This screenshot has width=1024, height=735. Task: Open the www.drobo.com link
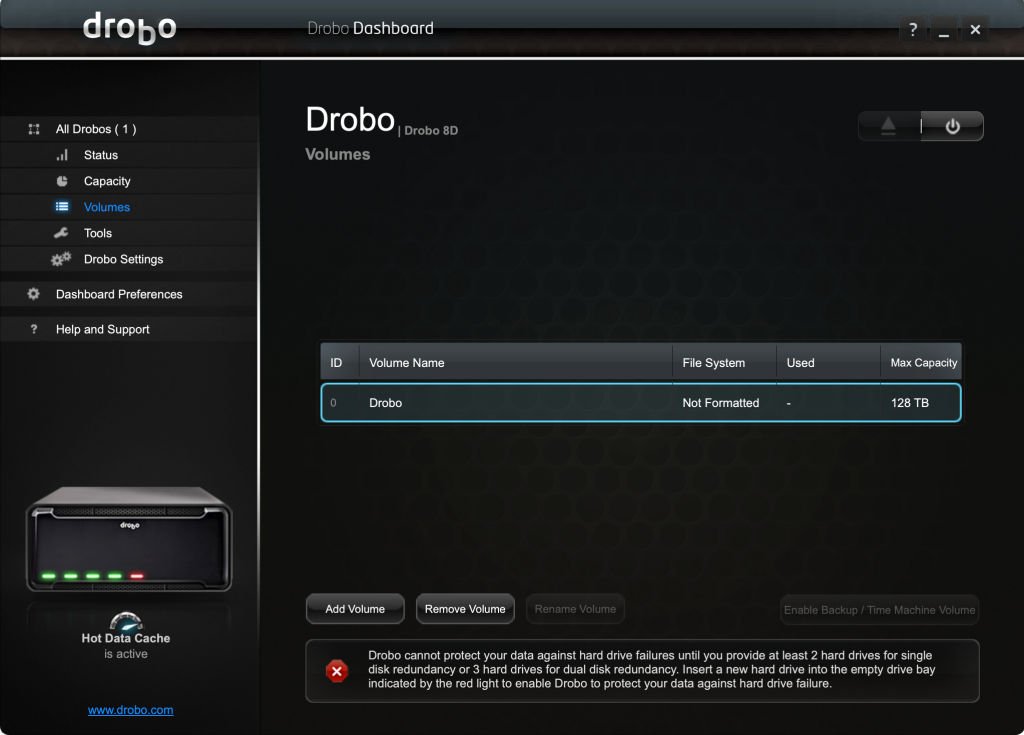point(131,710)
